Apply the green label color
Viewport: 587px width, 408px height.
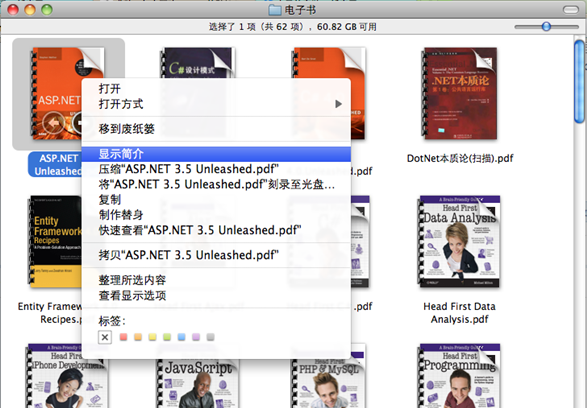[167, 337]
